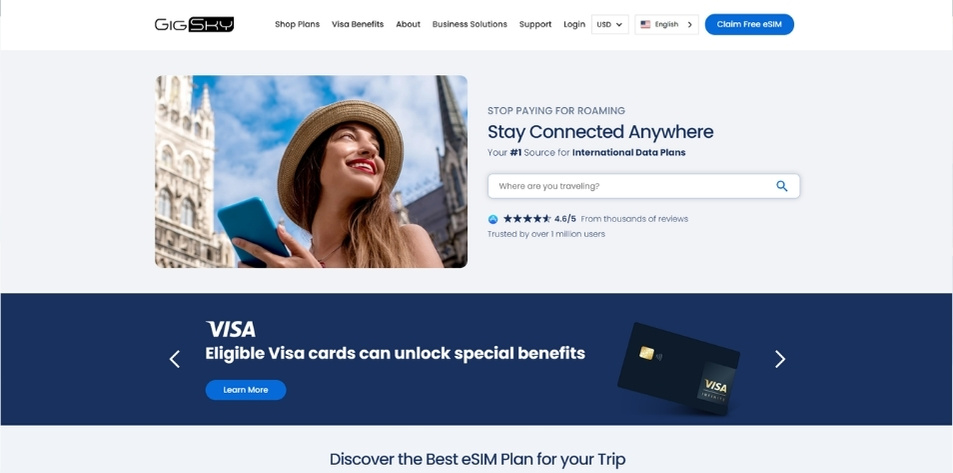Screen dimensions: 953x473
Task: Open the Support page link
Action: point(535,24)
